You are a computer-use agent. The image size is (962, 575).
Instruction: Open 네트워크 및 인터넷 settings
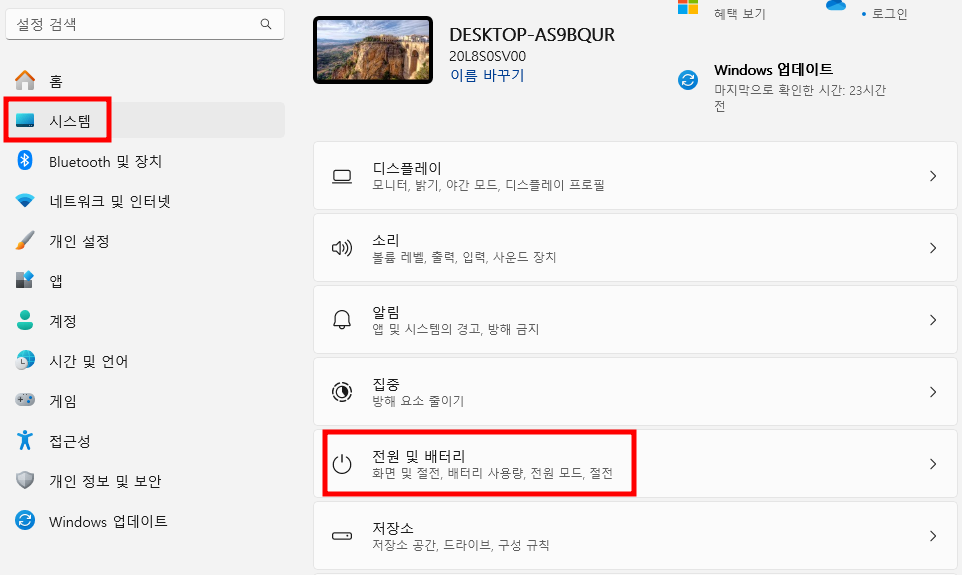pyautogui.click(x=110, y=201)
